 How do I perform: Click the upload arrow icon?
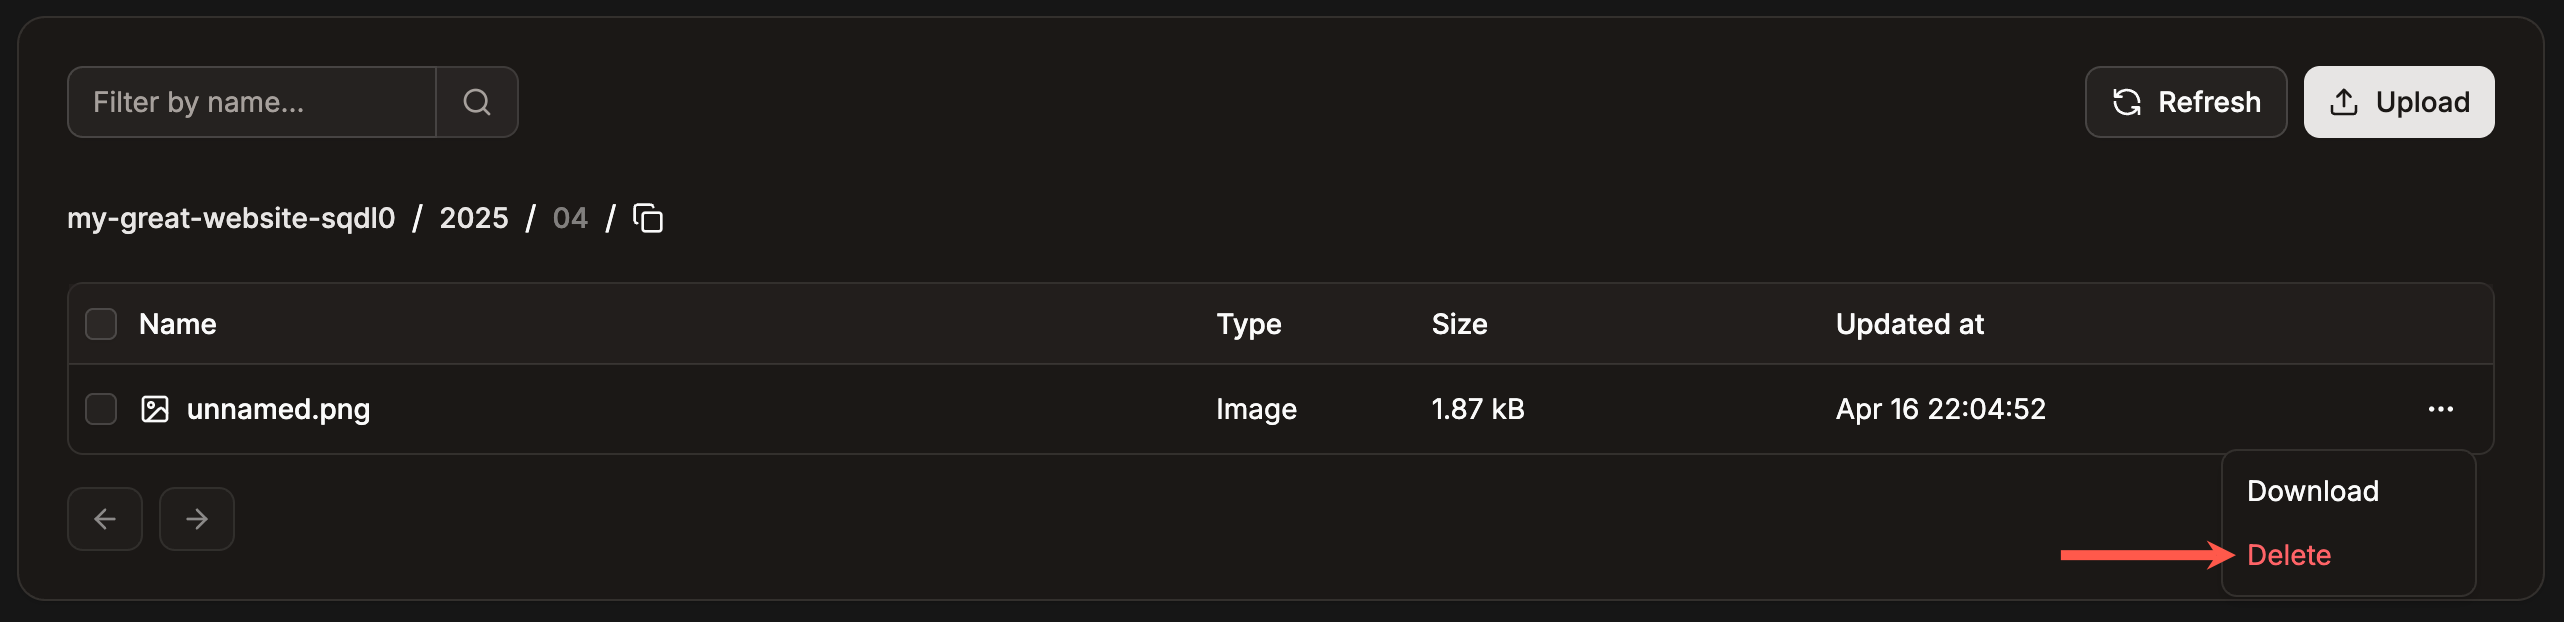pos(2343,101)
